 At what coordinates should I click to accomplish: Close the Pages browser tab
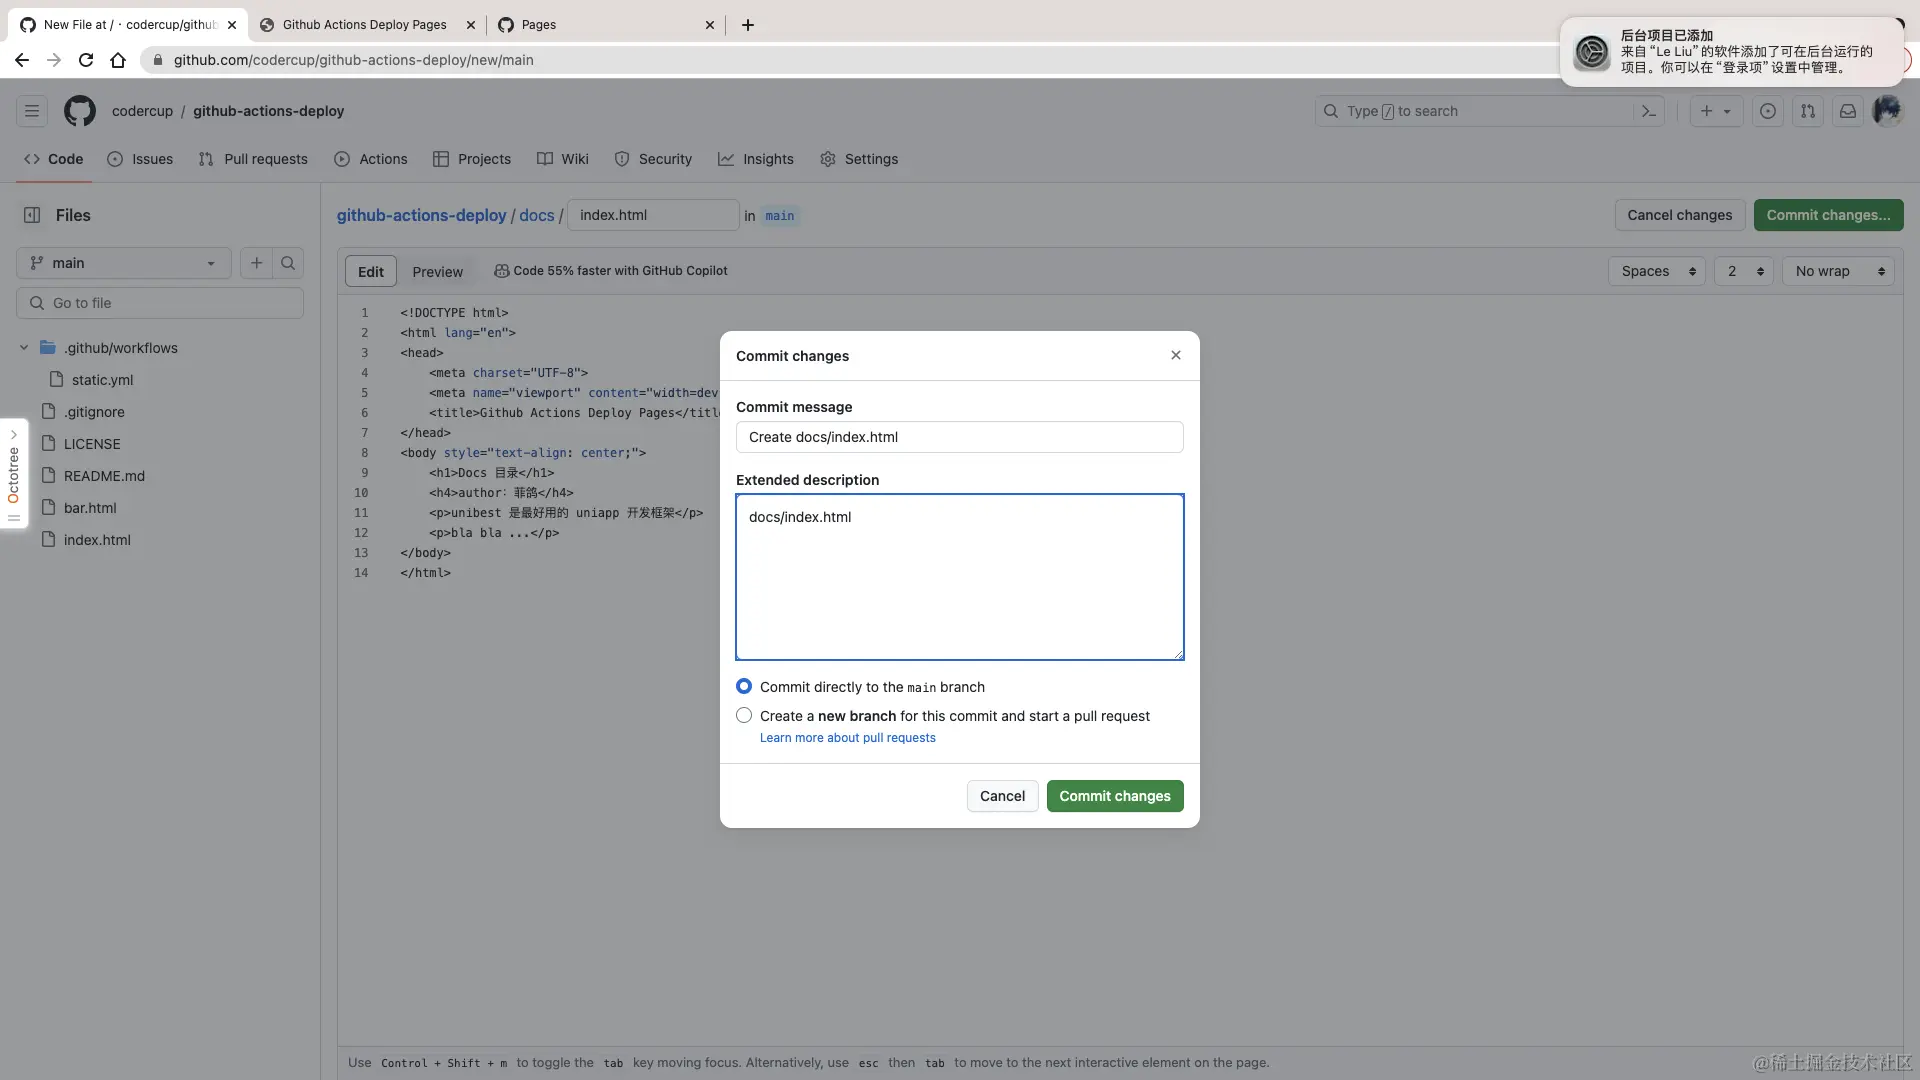710,25
